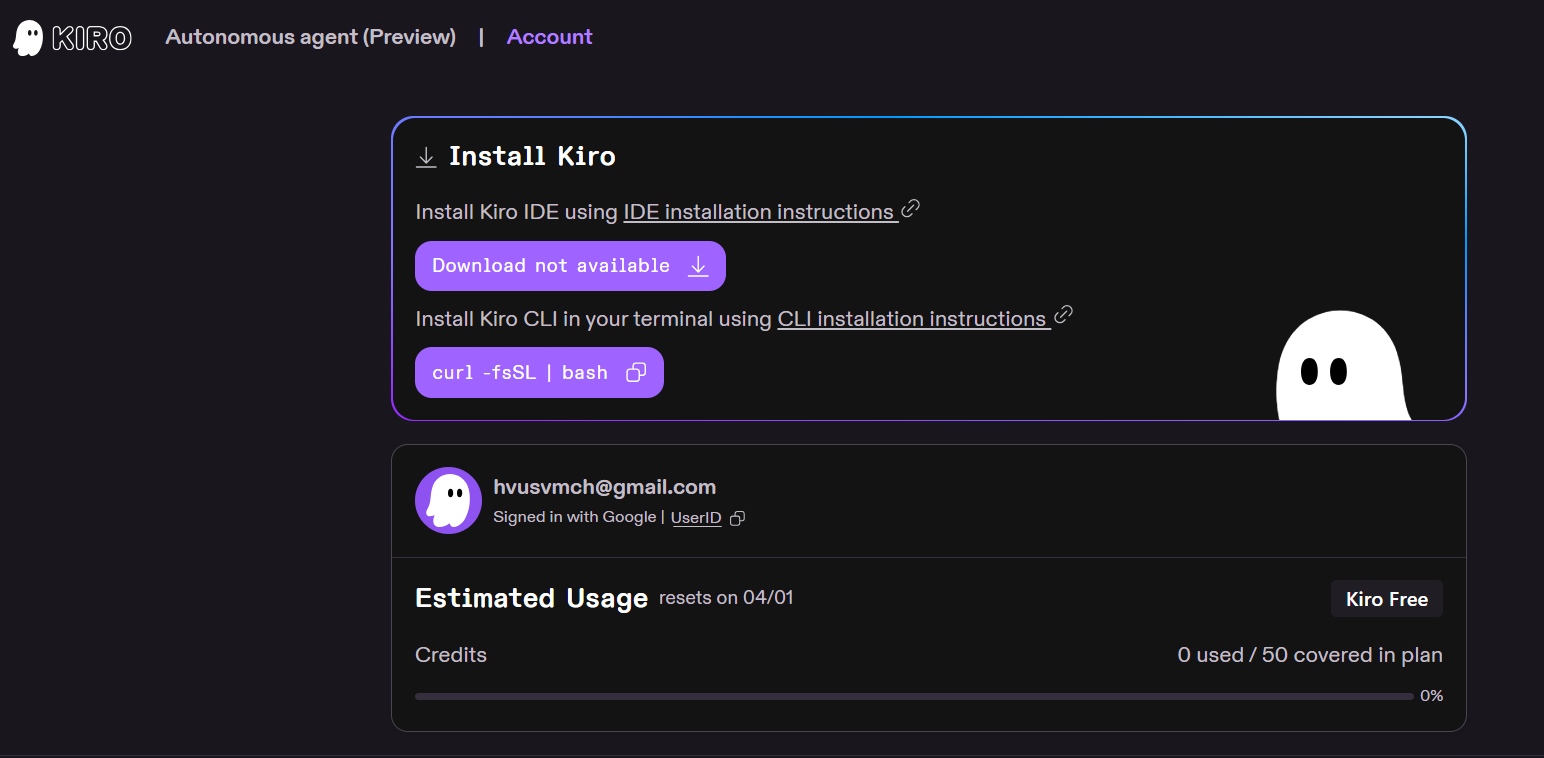Click the Credits usage progress bar
This screenshot has width=1544, height=758.
[913, 696]
